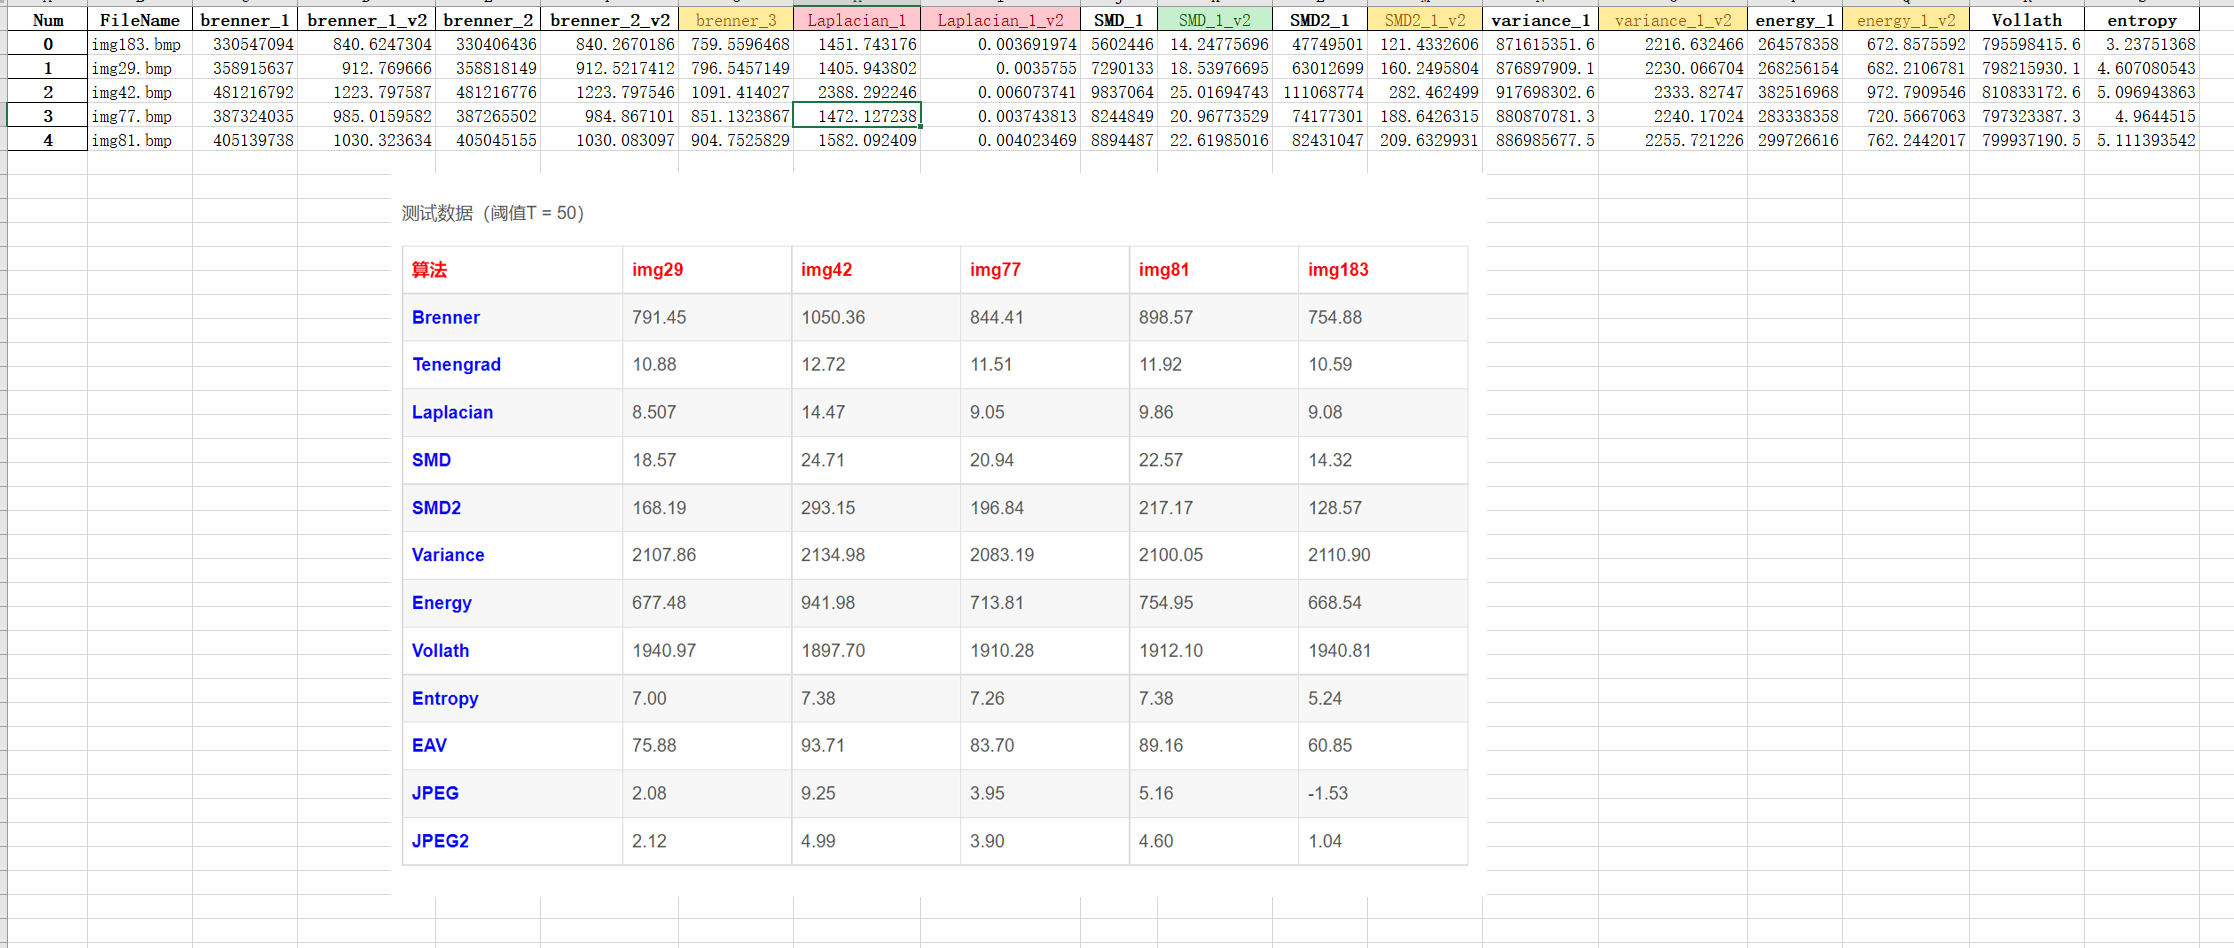Select the cell containing 799937190.5
Screen dimensions: 2234x948
click(2027, 140)
